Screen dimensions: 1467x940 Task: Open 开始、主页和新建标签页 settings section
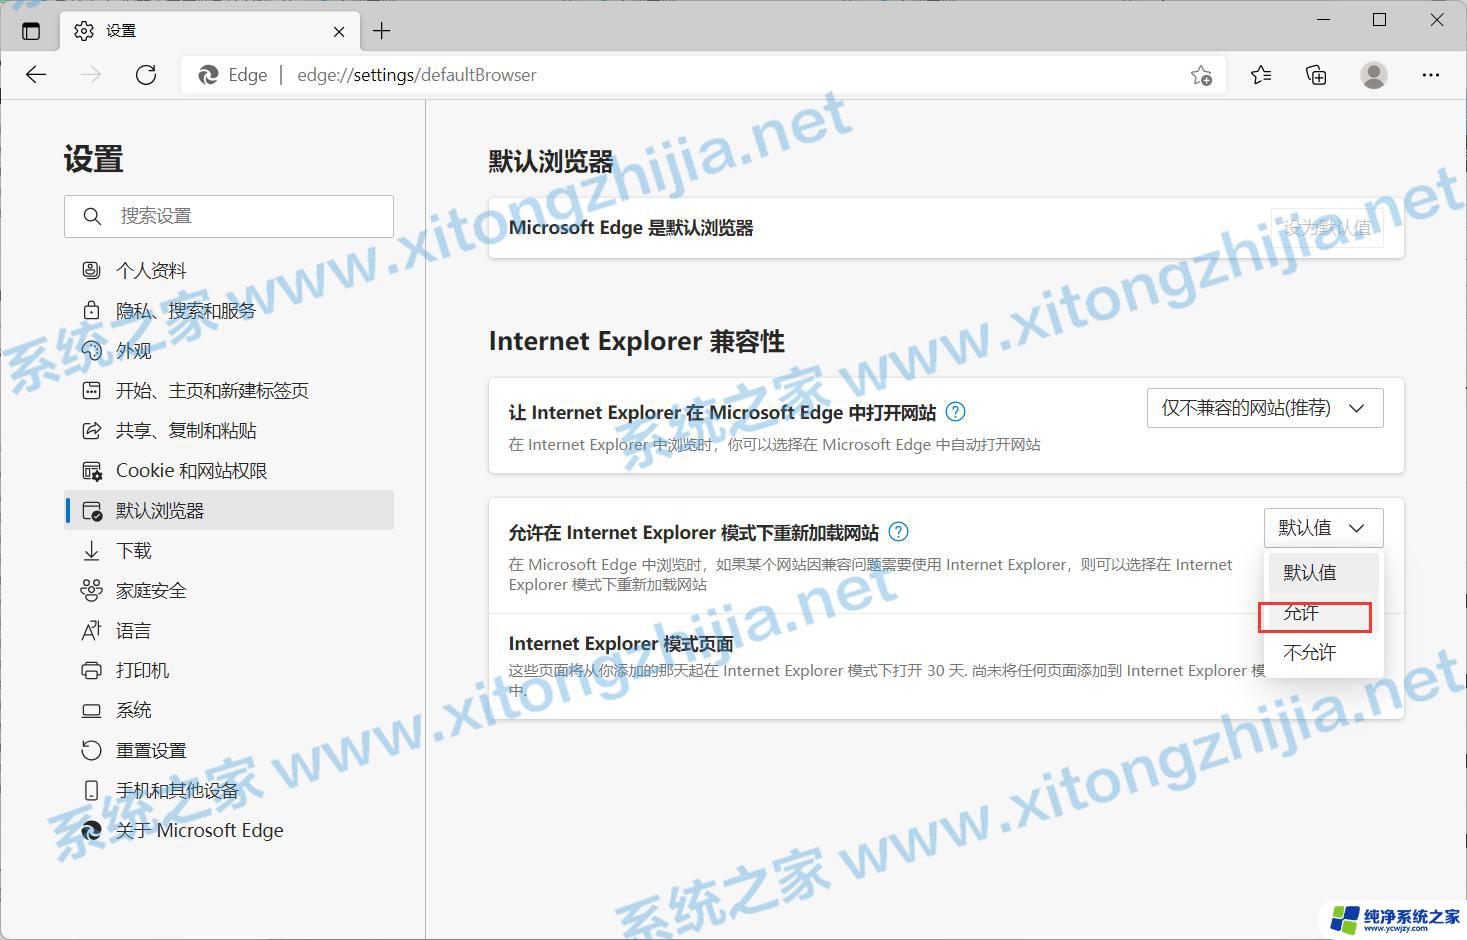229,390
